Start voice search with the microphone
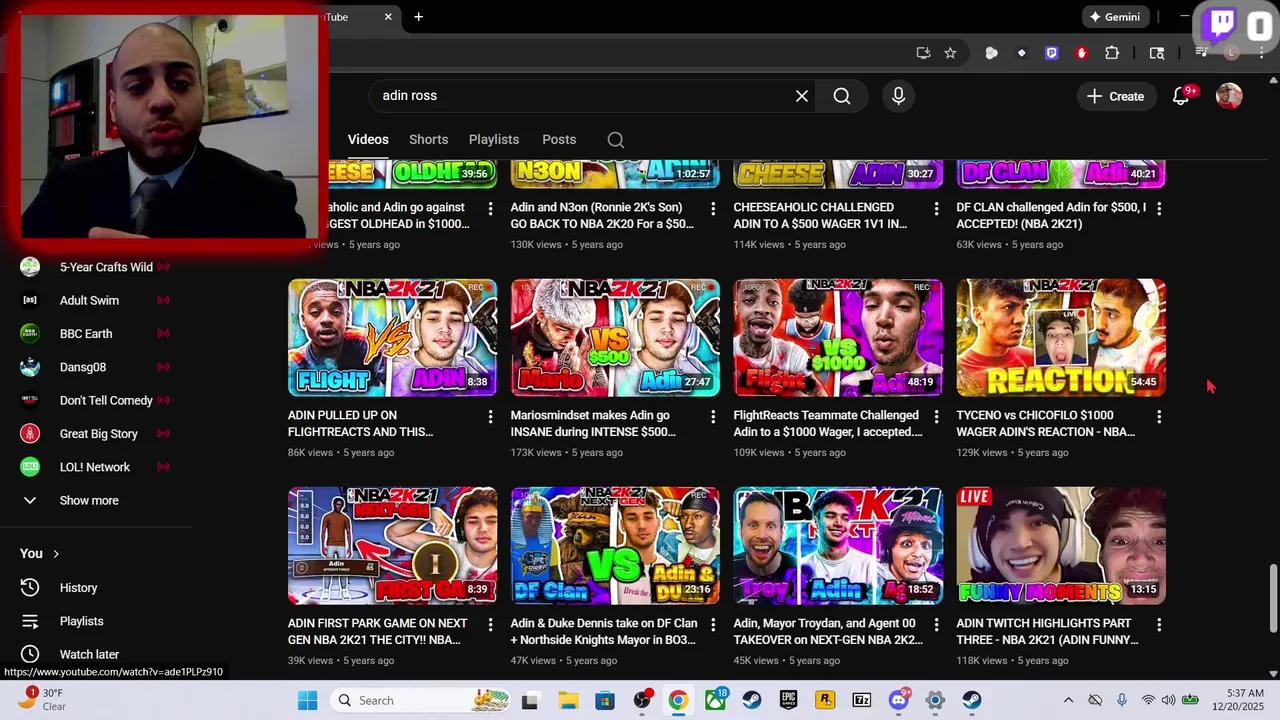 [898, 96]
